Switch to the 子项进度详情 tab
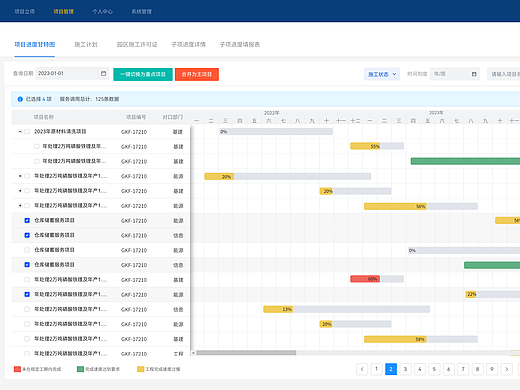 point(188,44)
